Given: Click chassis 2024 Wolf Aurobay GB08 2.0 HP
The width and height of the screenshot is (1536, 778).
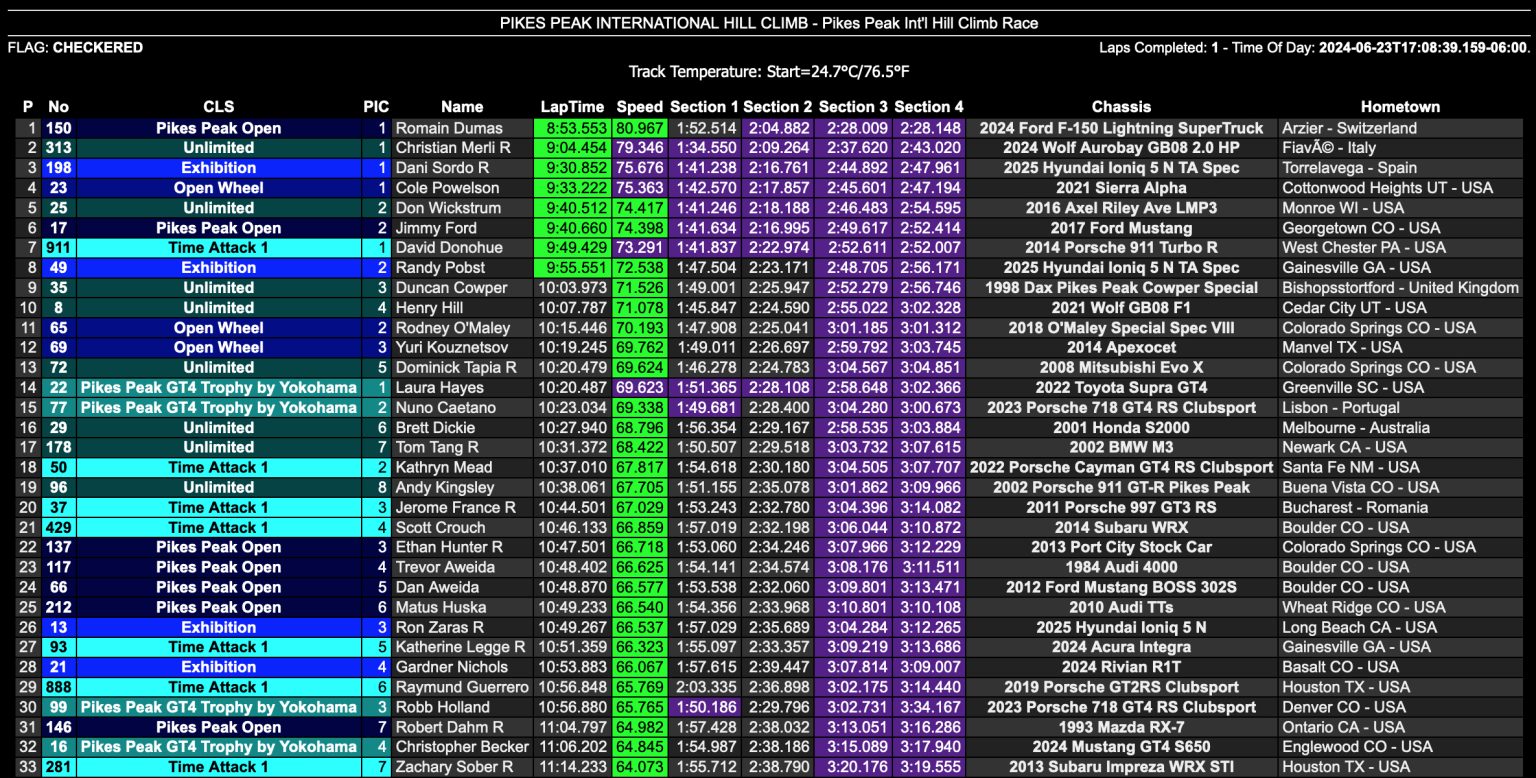Looking at the screenshot, I should [x=1122, y=148].
